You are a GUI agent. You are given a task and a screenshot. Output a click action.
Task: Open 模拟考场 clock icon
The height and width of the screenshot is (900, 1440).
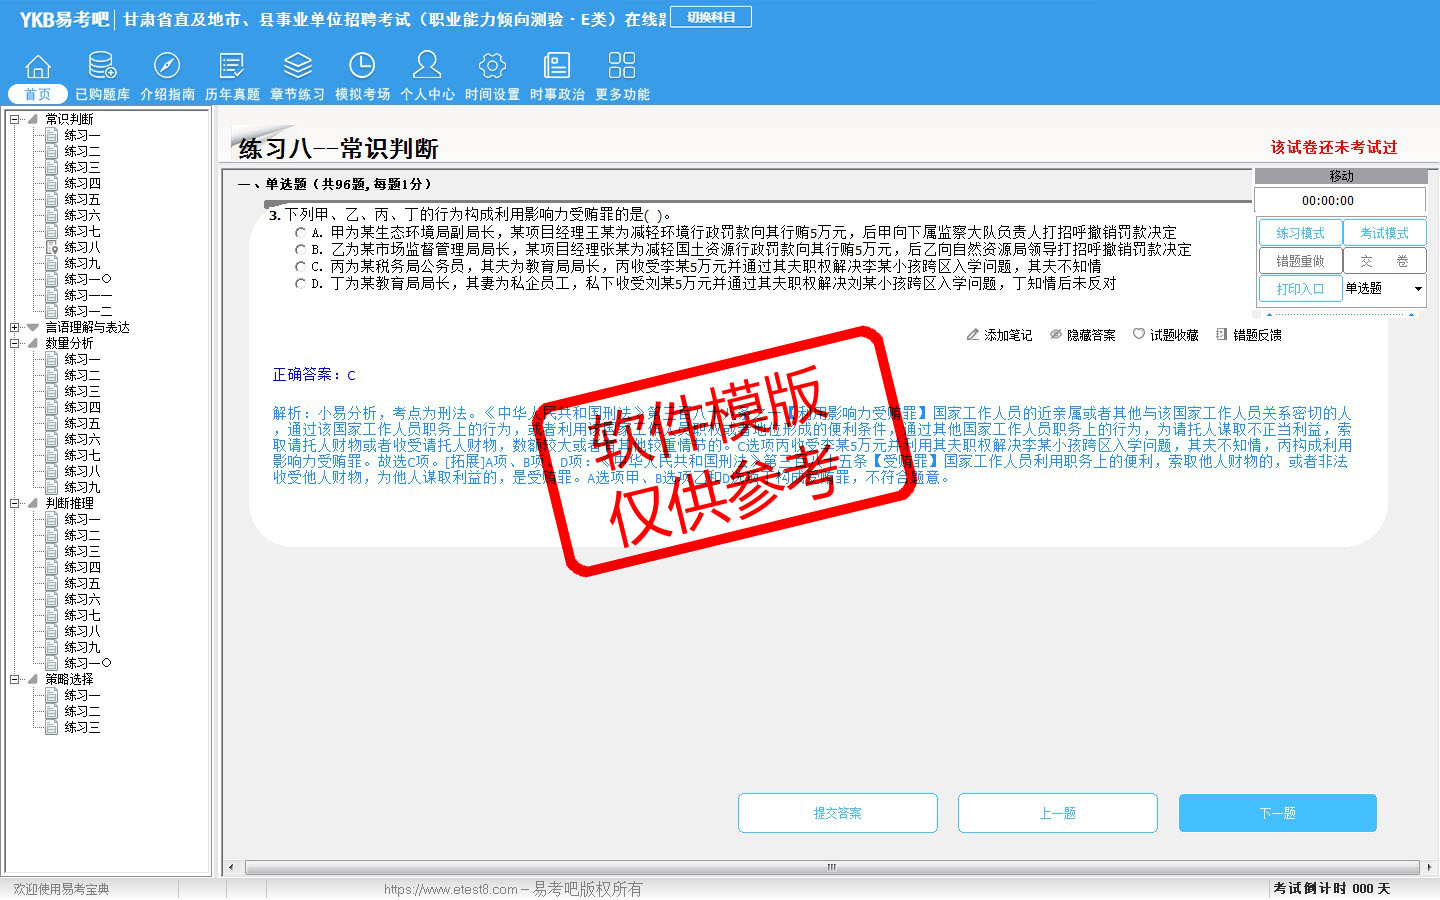tap(362, 67)
